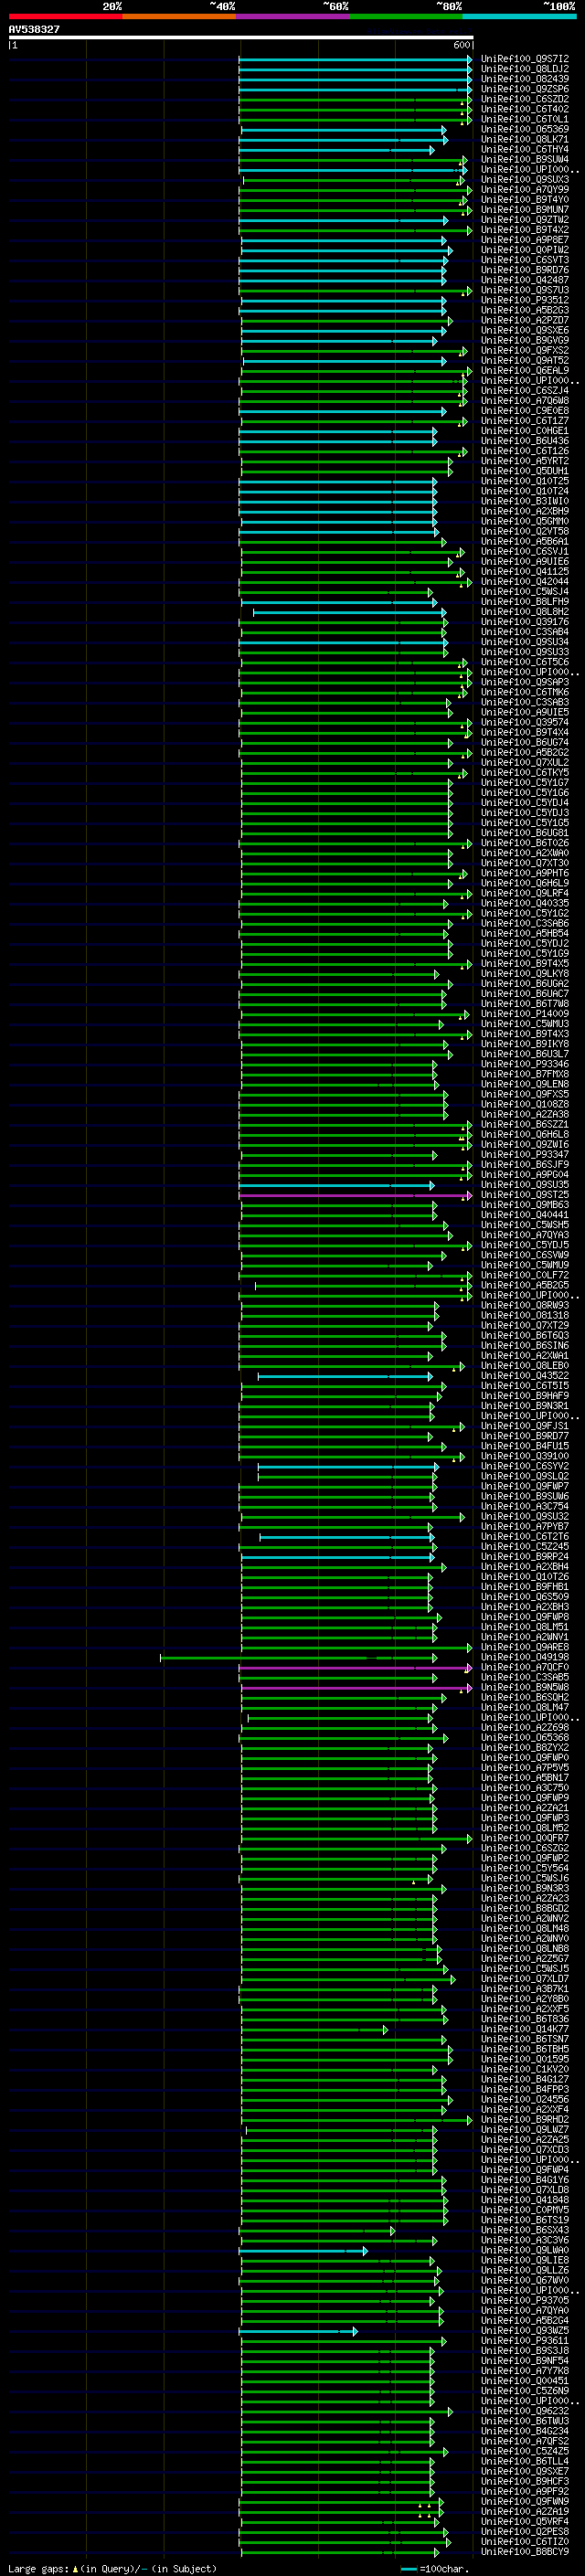Open hit UniRef100_Q9ZSP6

click(525, 89)
